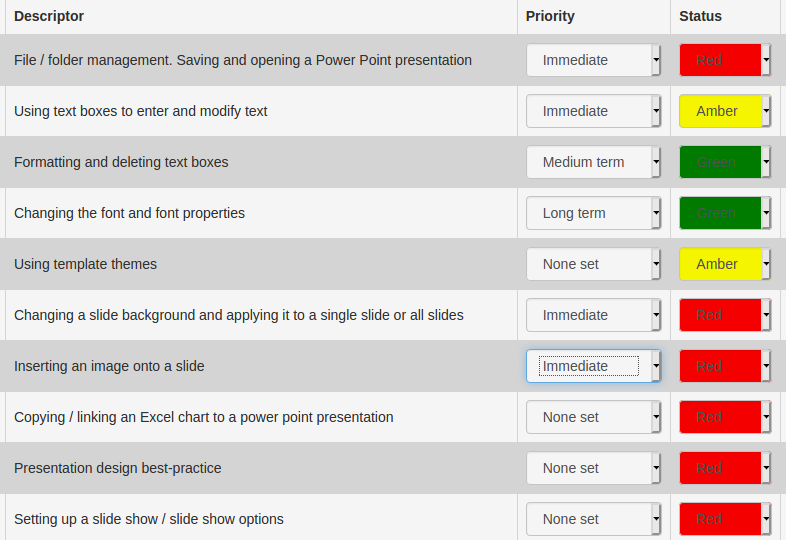Open Red status for Inserting an image row

[725, 366]
